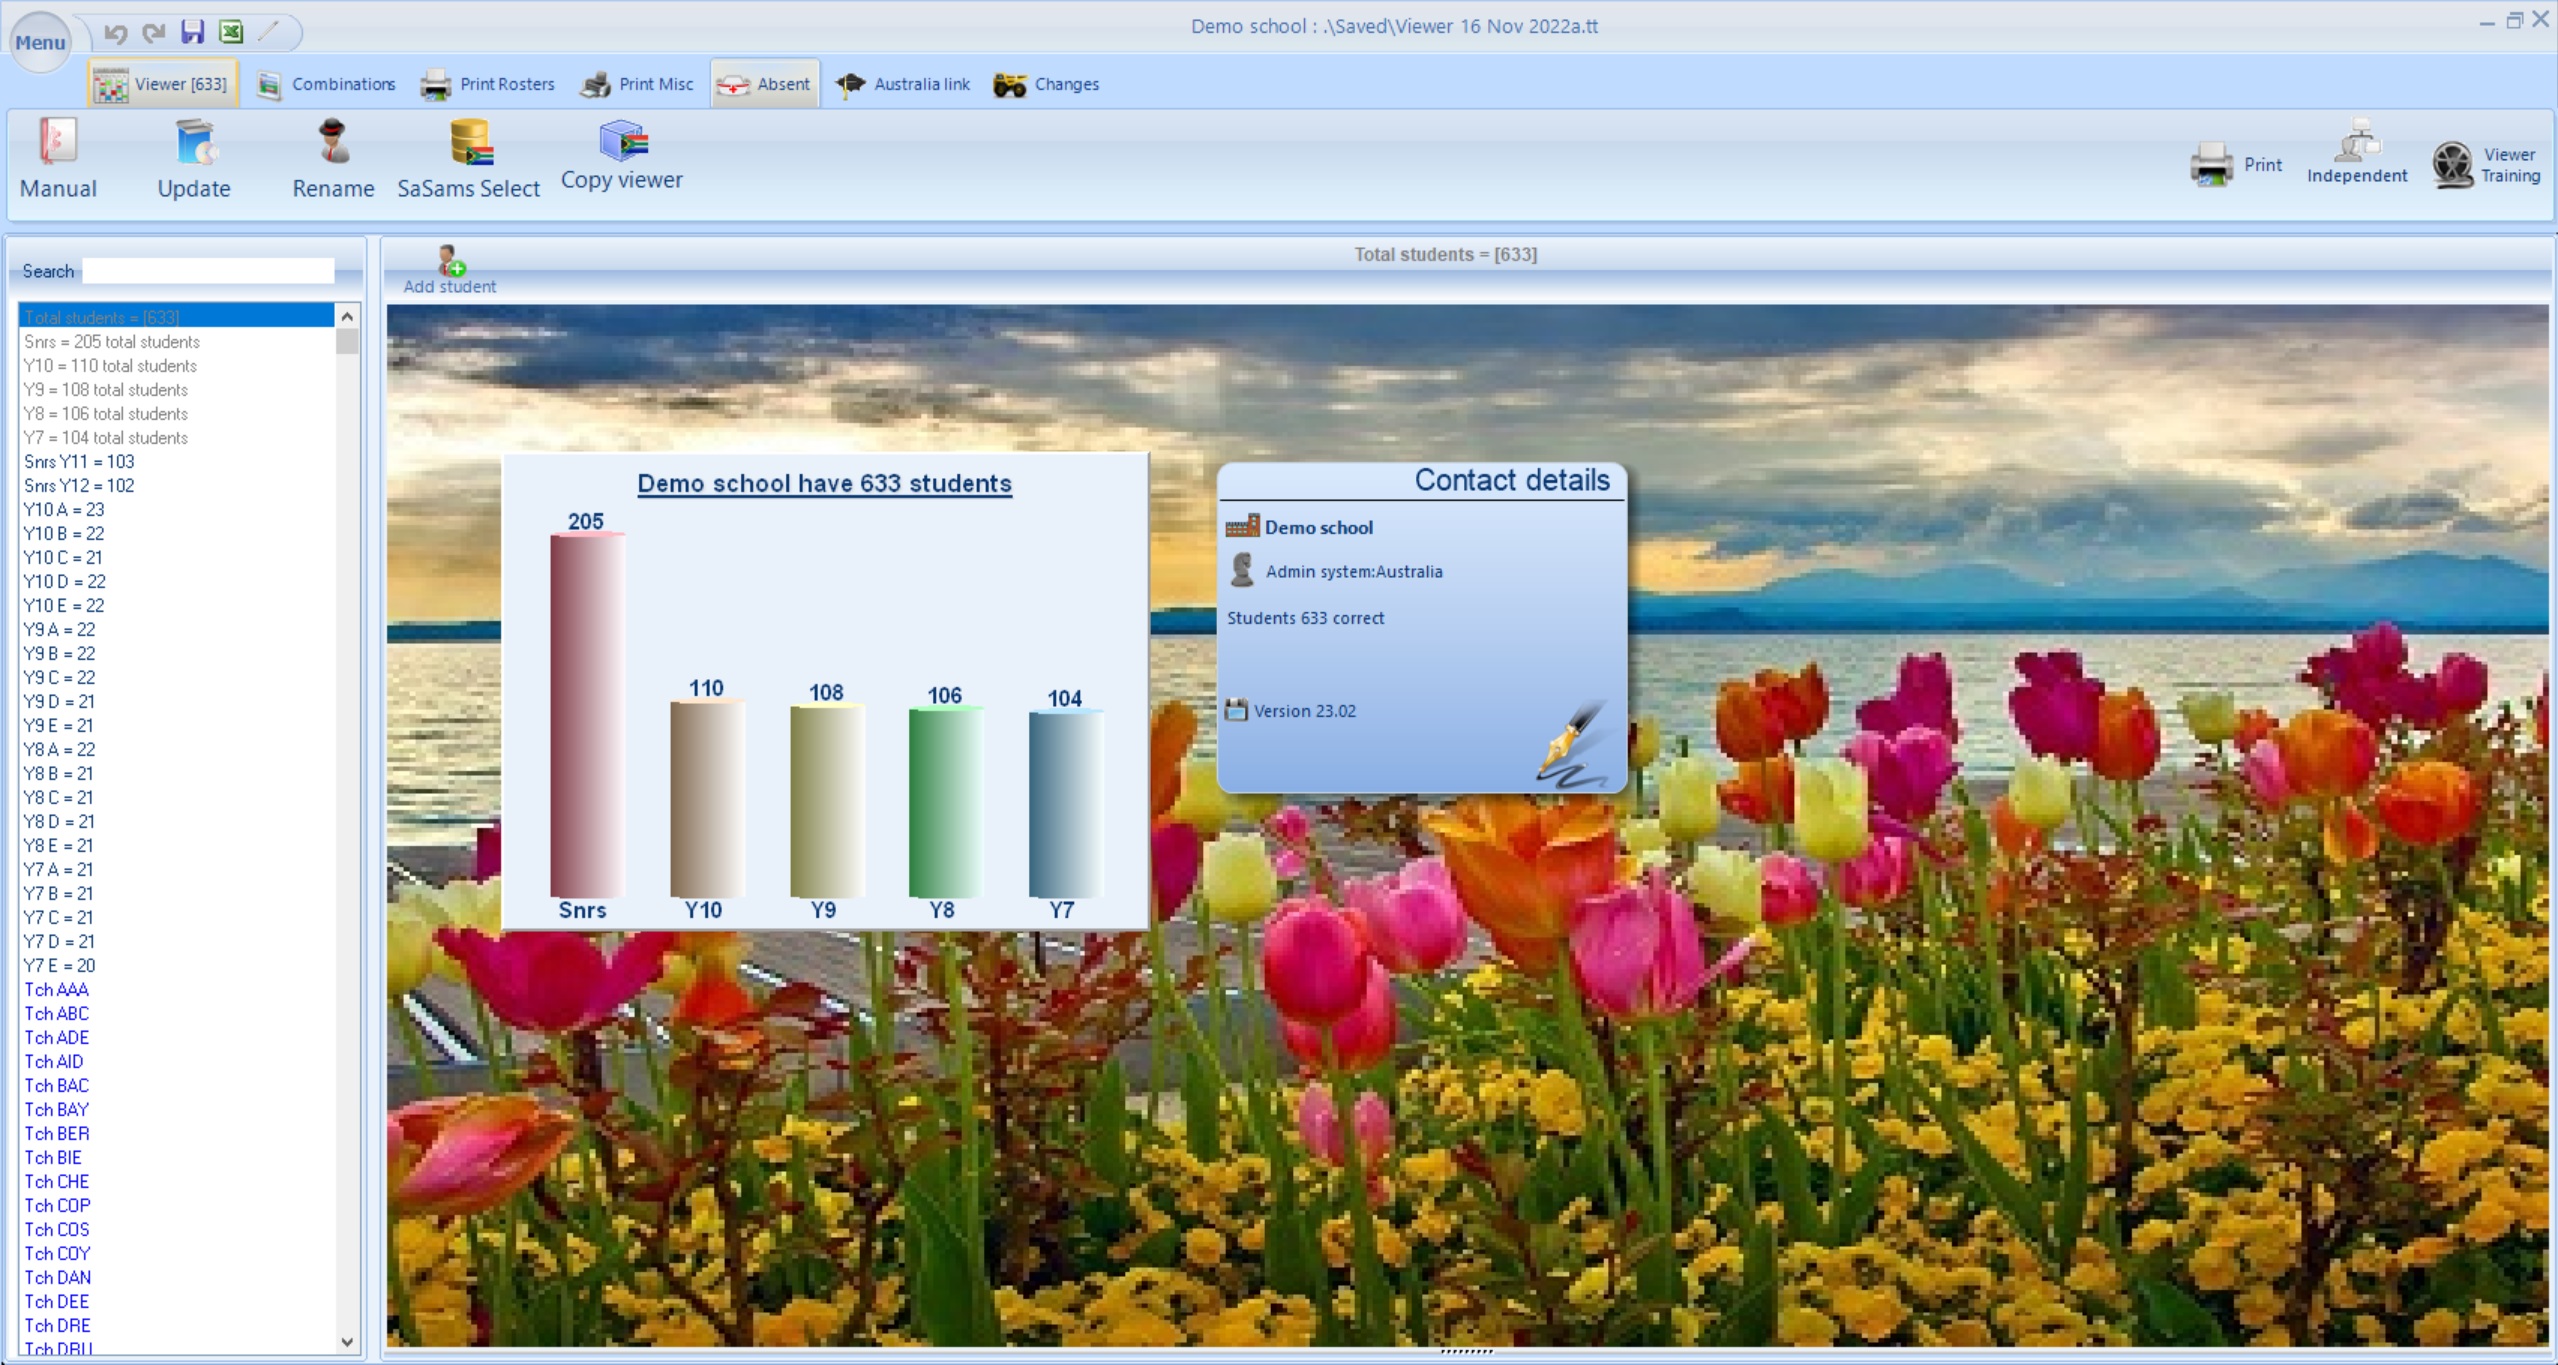The width and height of the screenshot is (2558, 1365).
Task: Click the Rename icon
Action: point(333,142)
